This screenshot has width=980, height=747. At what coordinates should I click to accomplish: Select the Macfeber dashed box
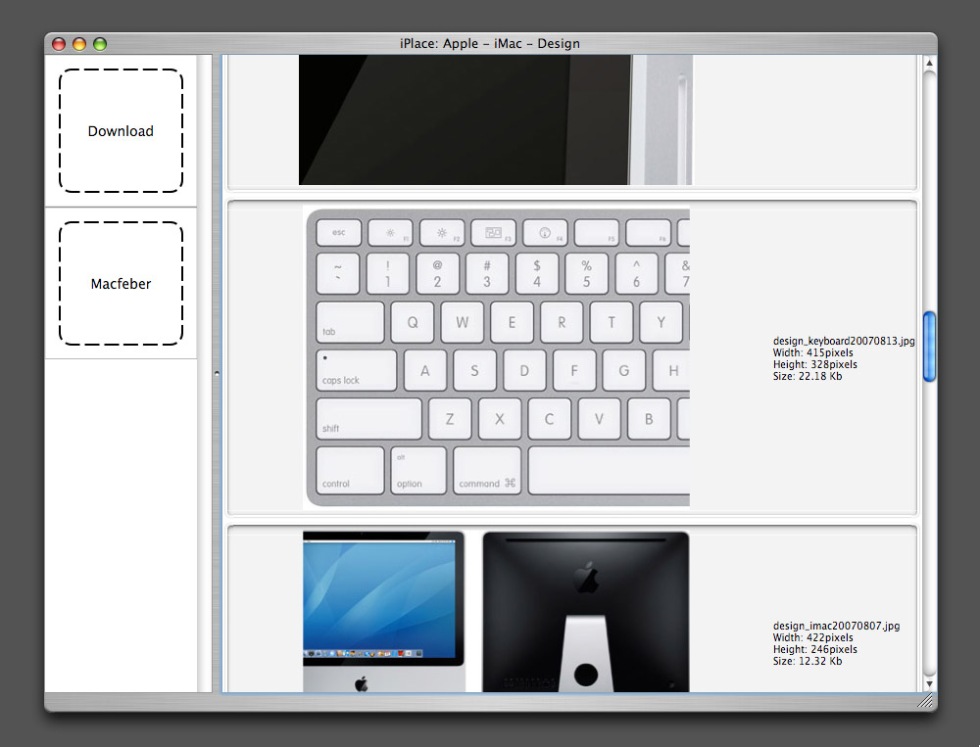(x=121, y=284)
